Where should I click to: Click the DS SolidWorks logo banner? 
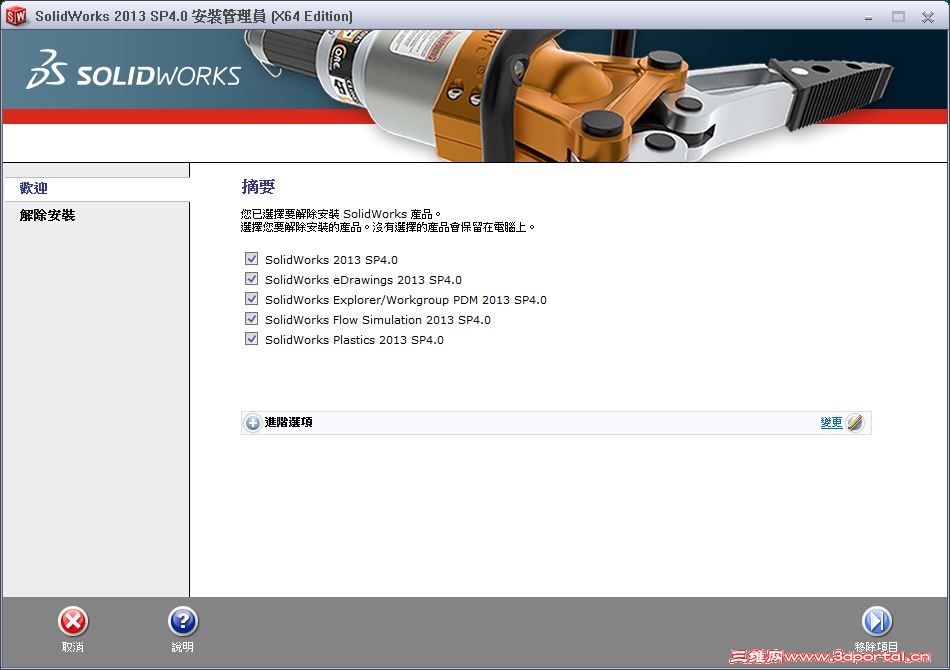pos(133,71)
